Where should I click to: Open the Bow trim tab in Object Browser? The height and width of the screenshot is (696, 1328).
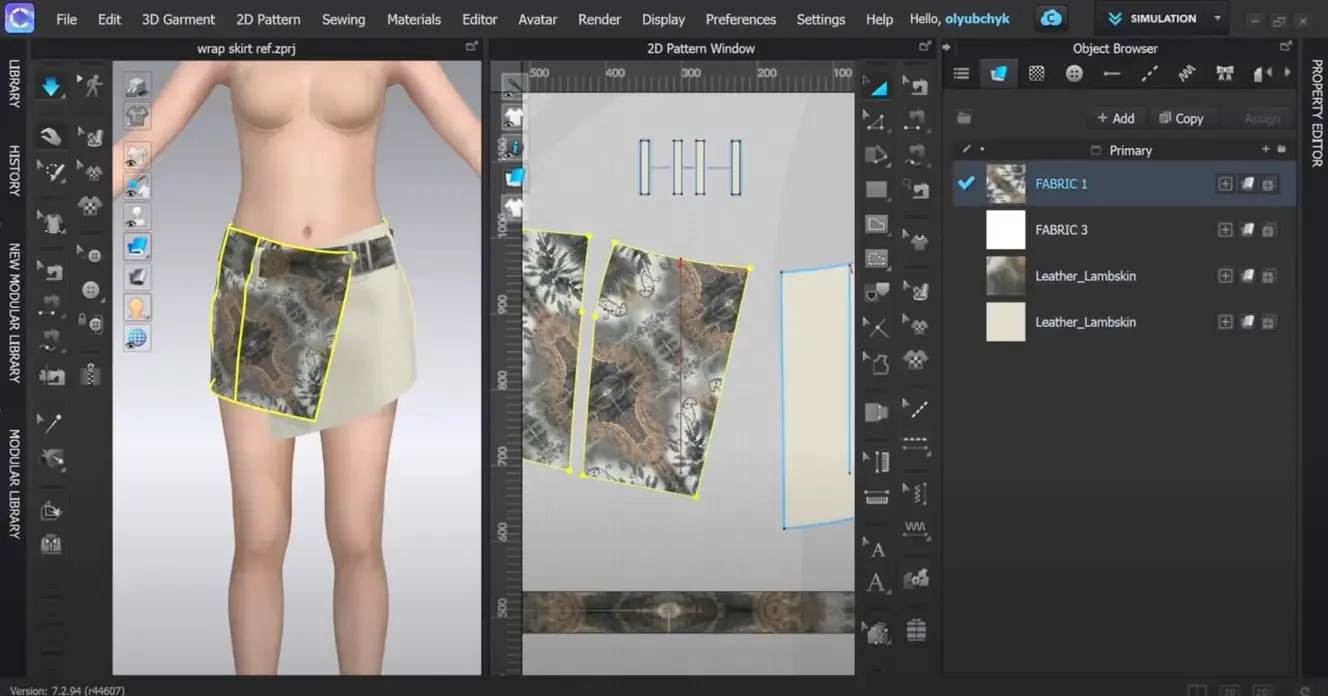pos(1224,73)
